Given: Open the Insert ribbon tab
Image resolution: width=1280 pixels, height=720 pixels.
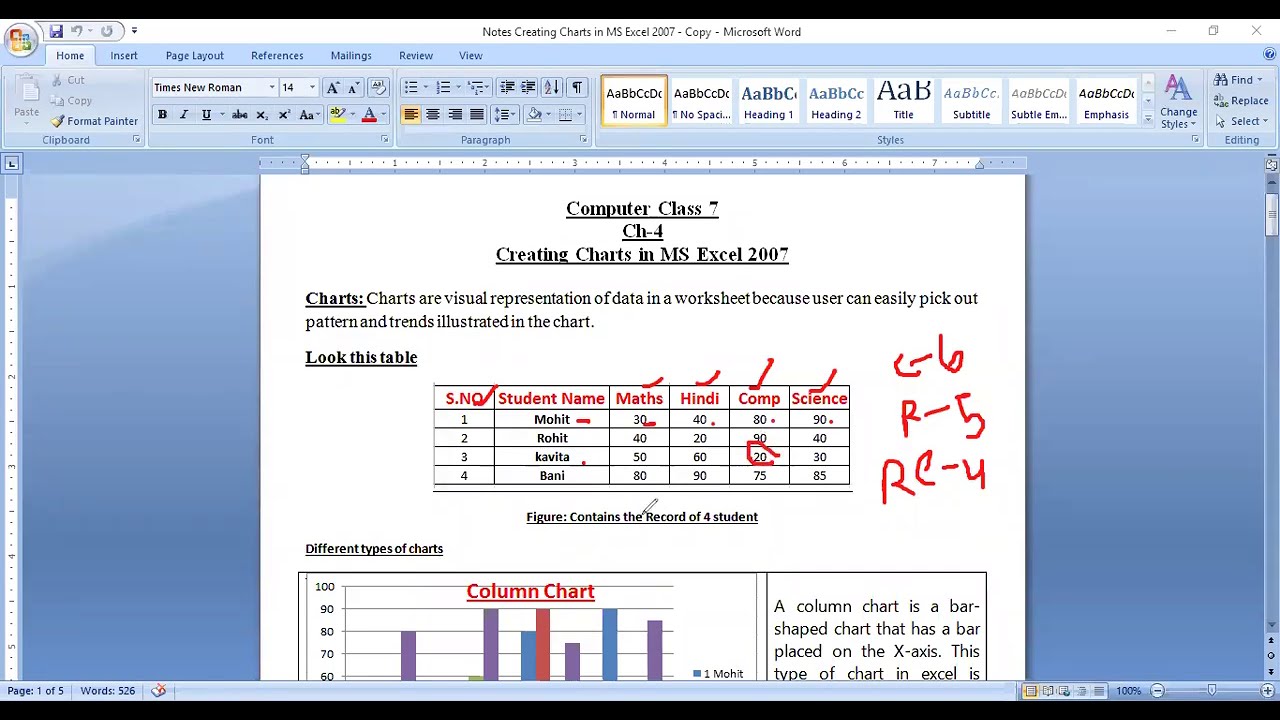Looking at the screenshot, I should pos(124,56).
